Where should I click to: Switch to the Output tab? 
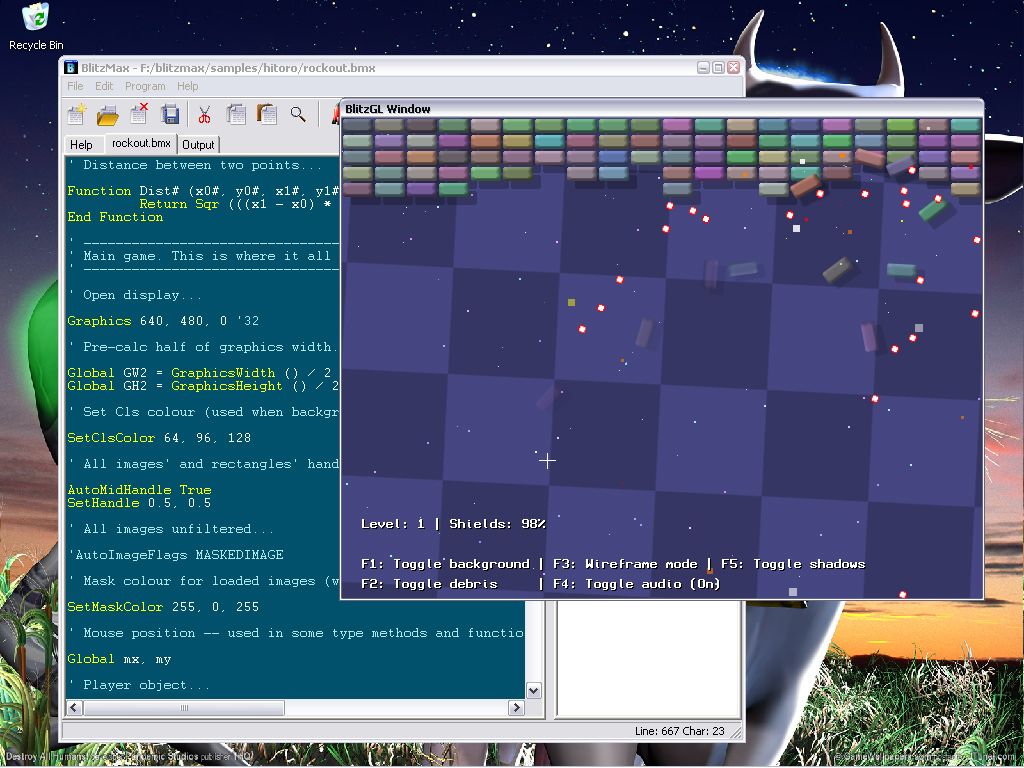198,145
